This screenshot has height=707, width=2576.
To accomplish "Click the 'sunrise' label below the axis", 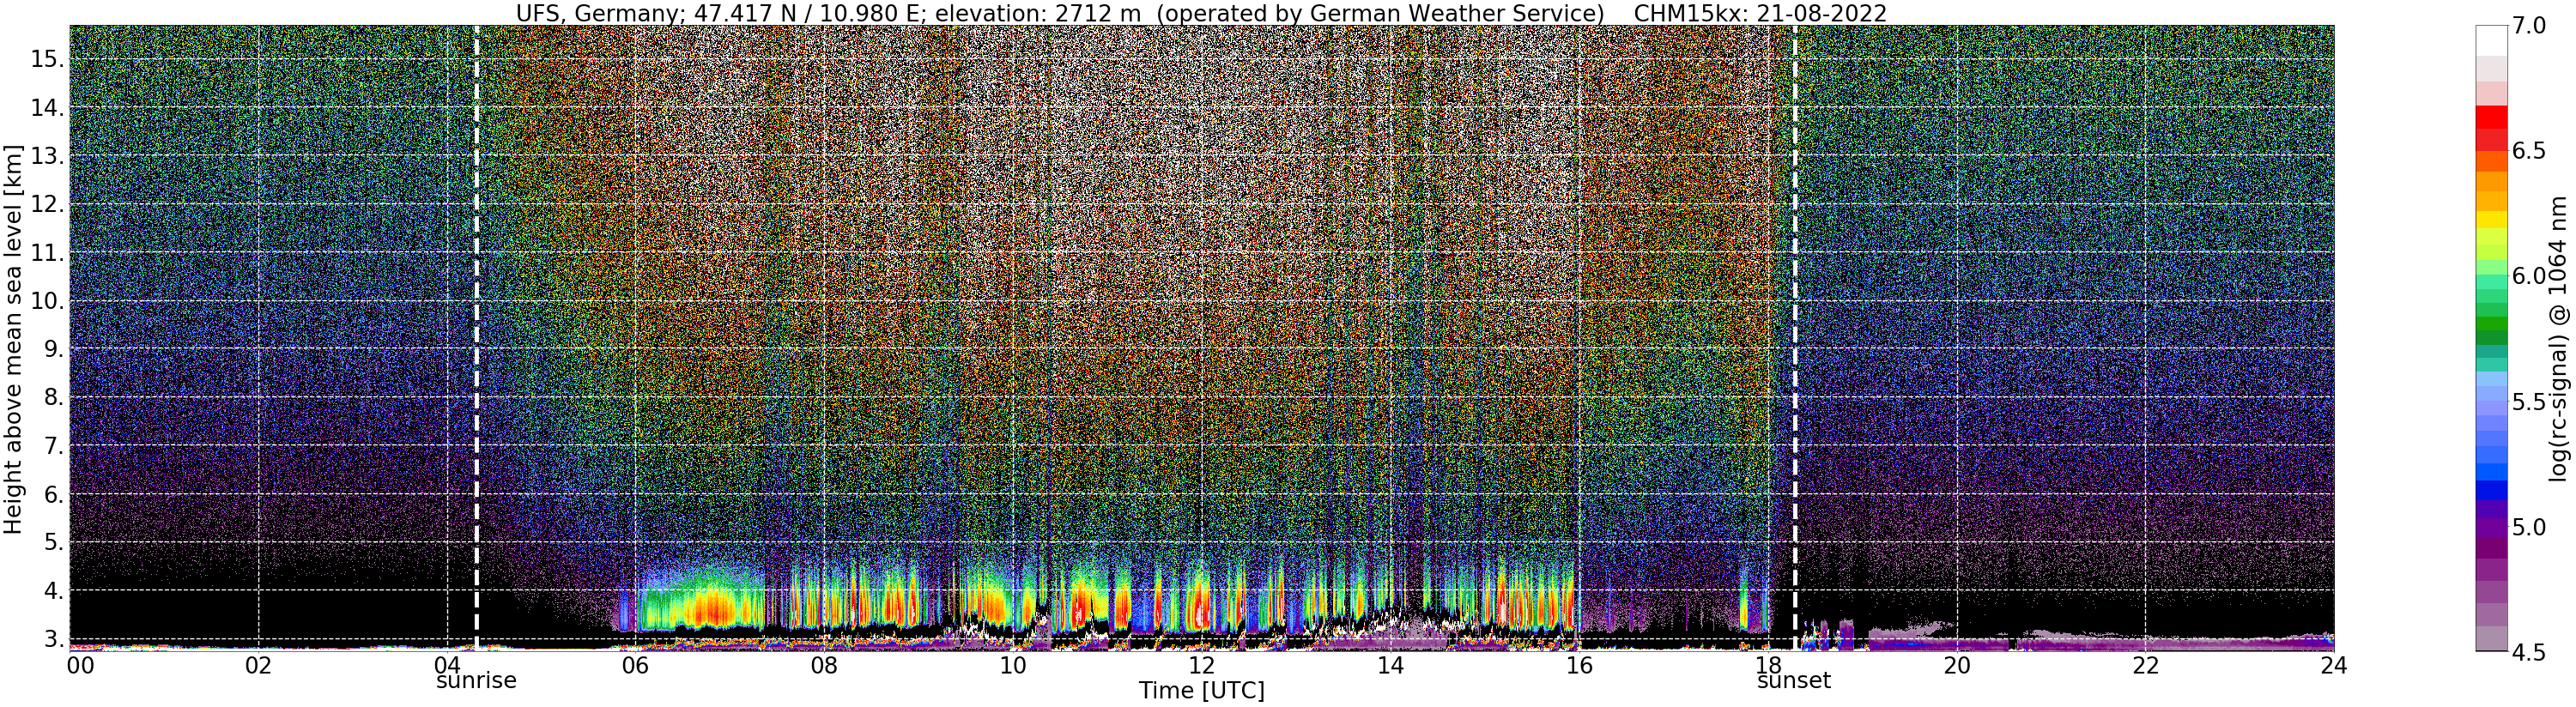I will click(x=477, y=682).
